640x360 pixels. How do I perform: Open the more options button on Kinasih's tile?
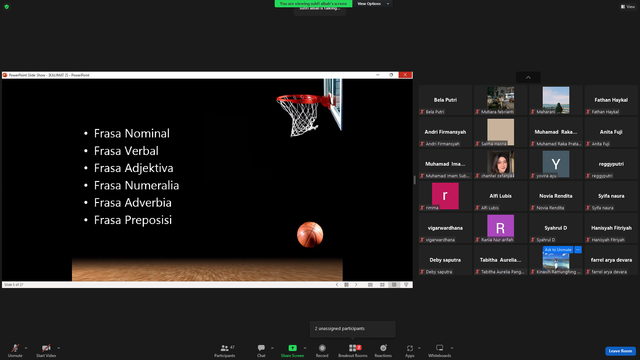(578, 249)
